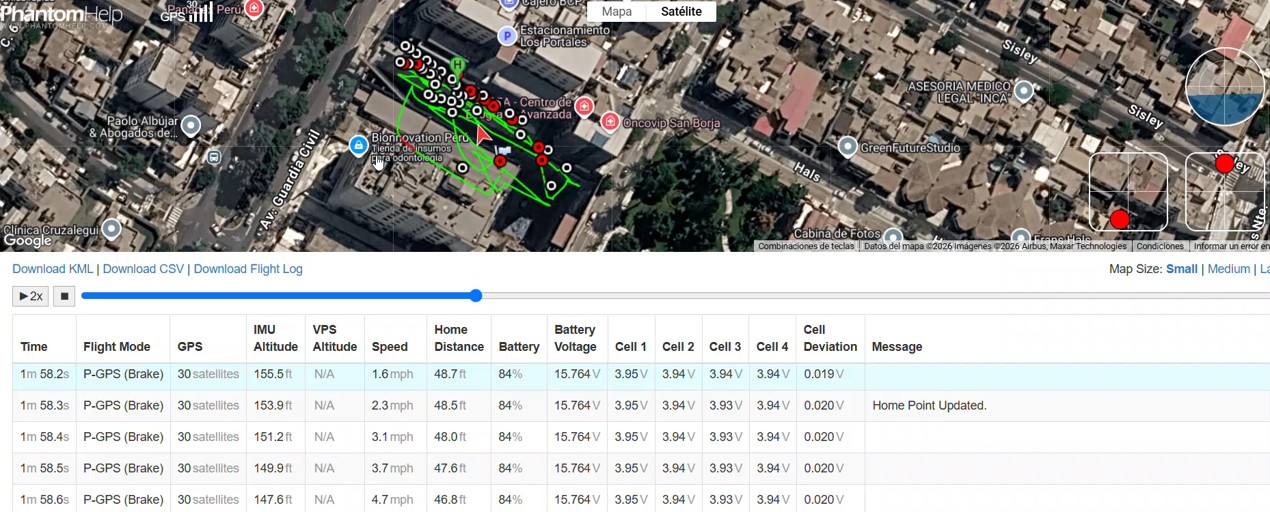1270x512 pixels.
Task: Set map size to Small
Action: point(1181,269)
